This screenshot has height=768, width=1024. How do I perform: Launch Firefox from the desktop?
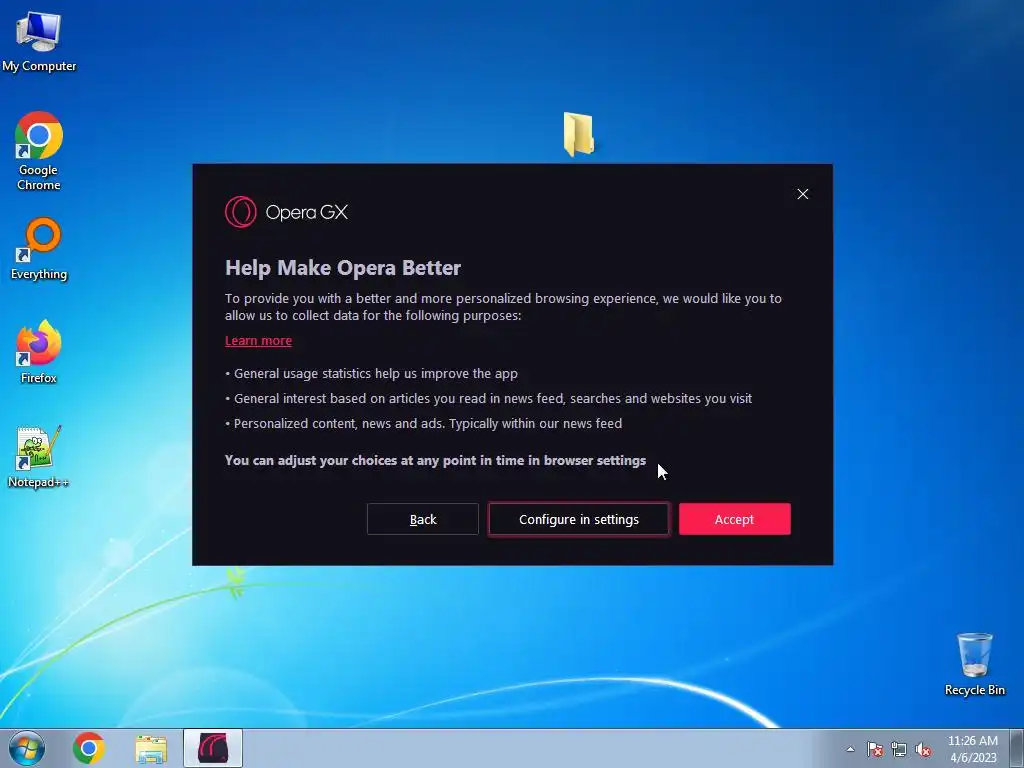39,352
